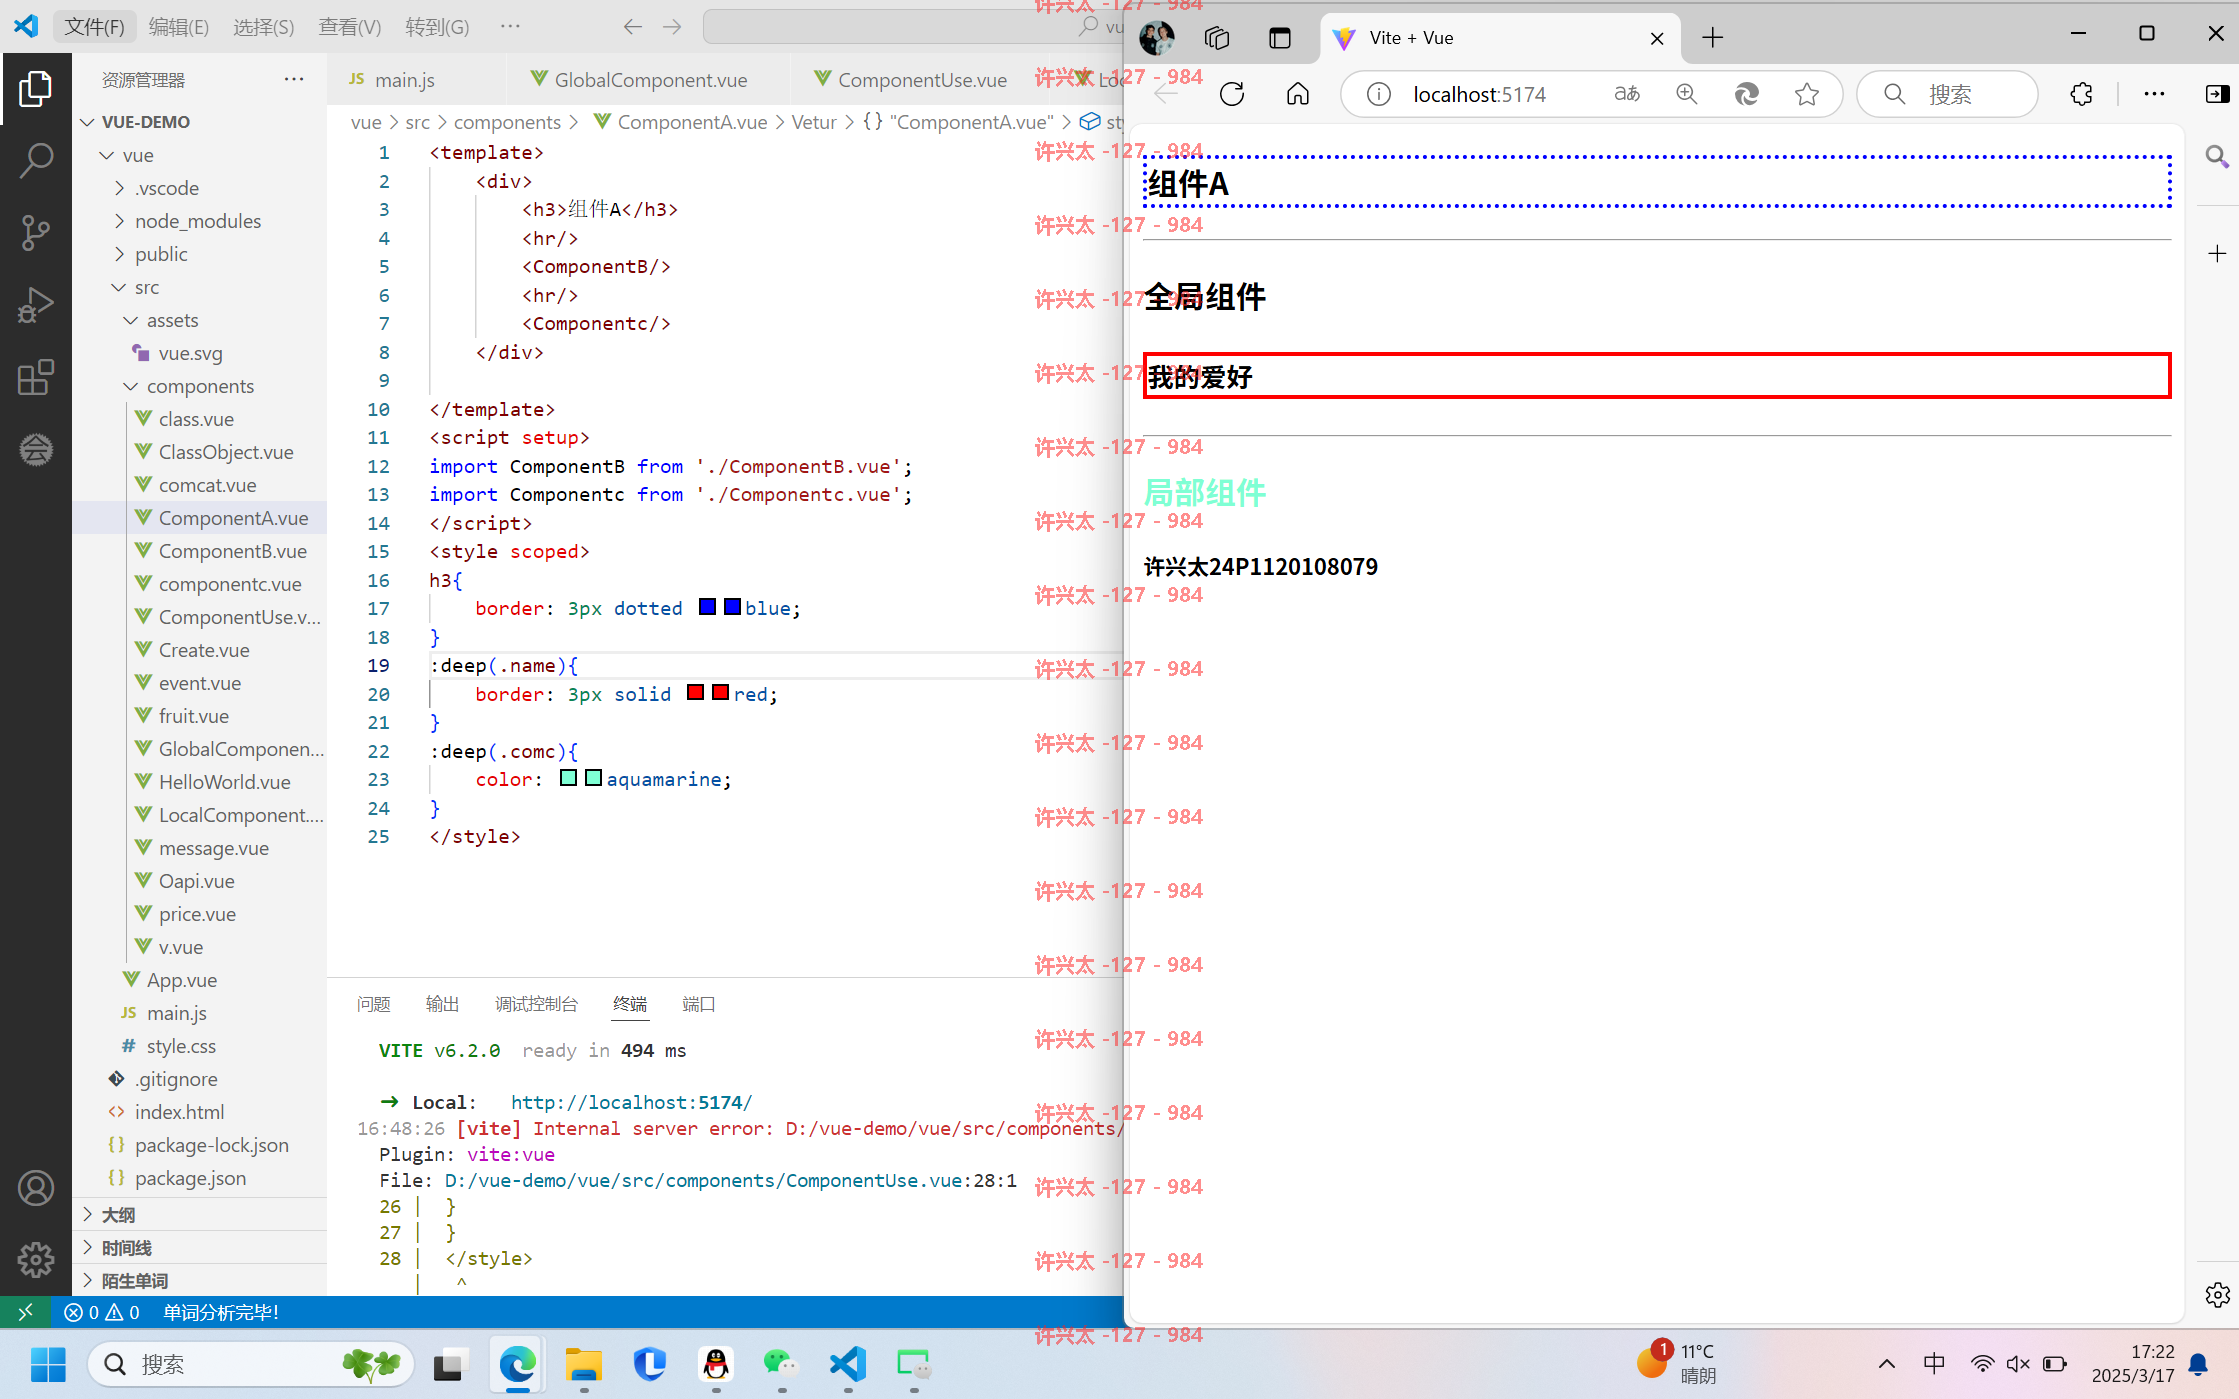The image size is (2239, 1399).
Task: Switch to the 问题 problems panel tab
Action: pos(373,1004)
